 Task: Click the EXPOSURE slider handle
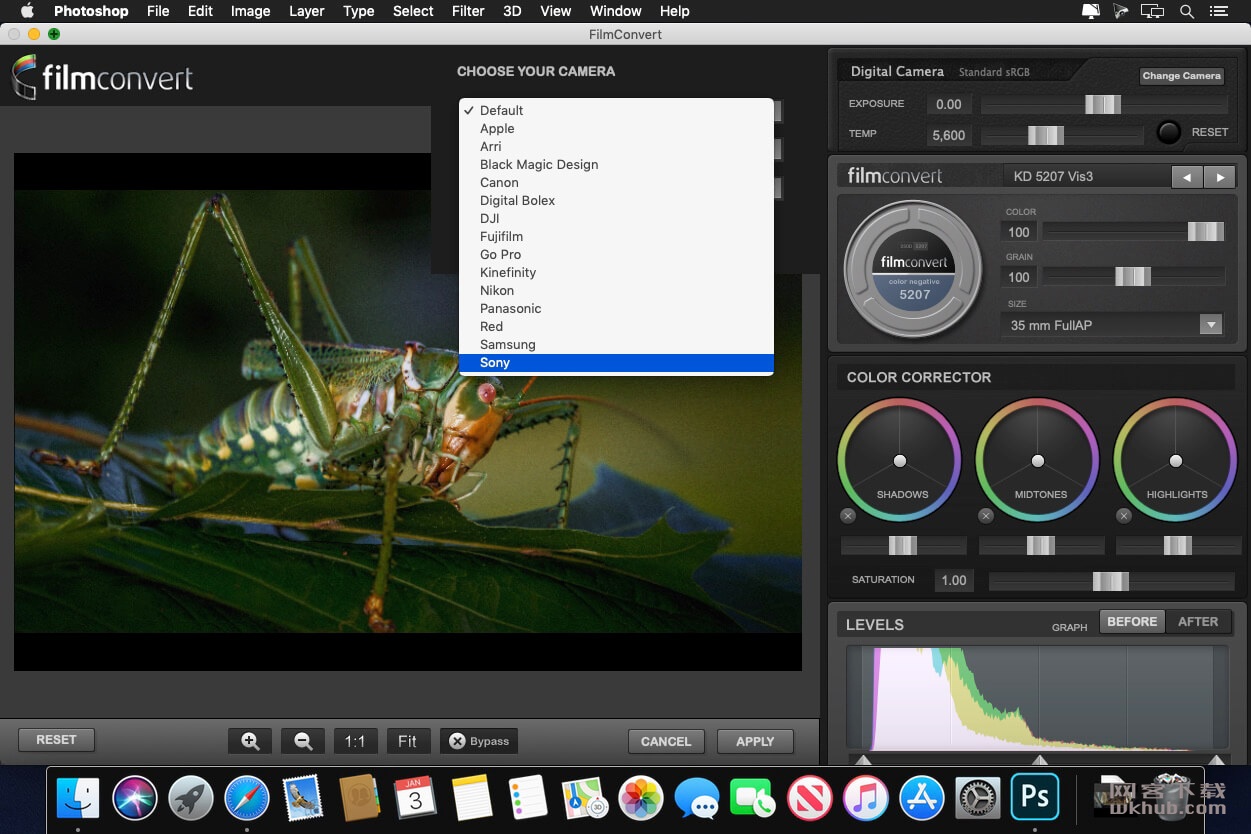tap(1103, 104)
